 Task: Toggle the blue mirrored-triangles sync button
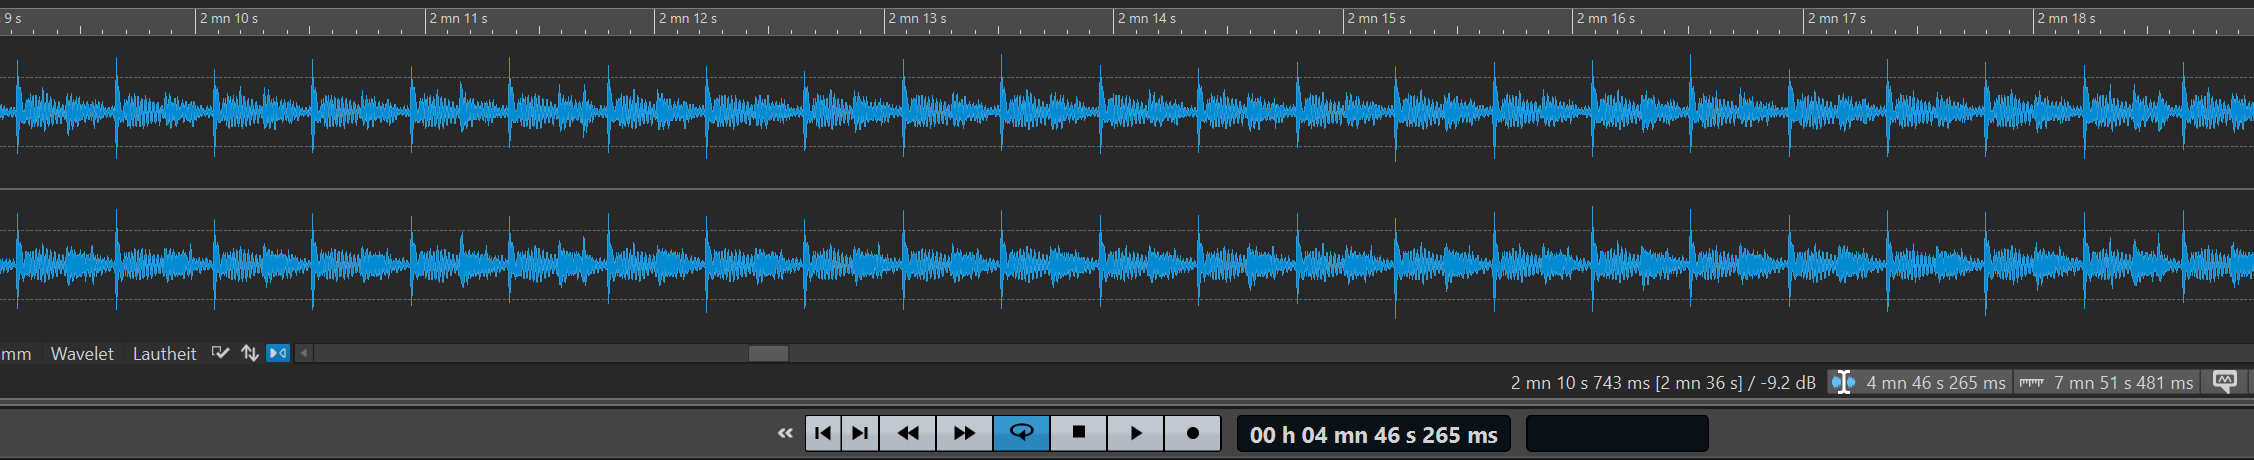point(278,353)
